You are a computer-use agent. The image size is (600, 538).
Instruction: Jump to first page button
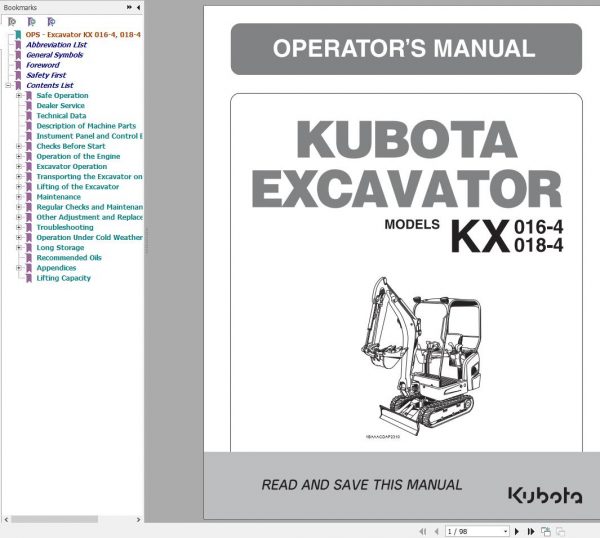pyautogui.click(x=423, y=531)
